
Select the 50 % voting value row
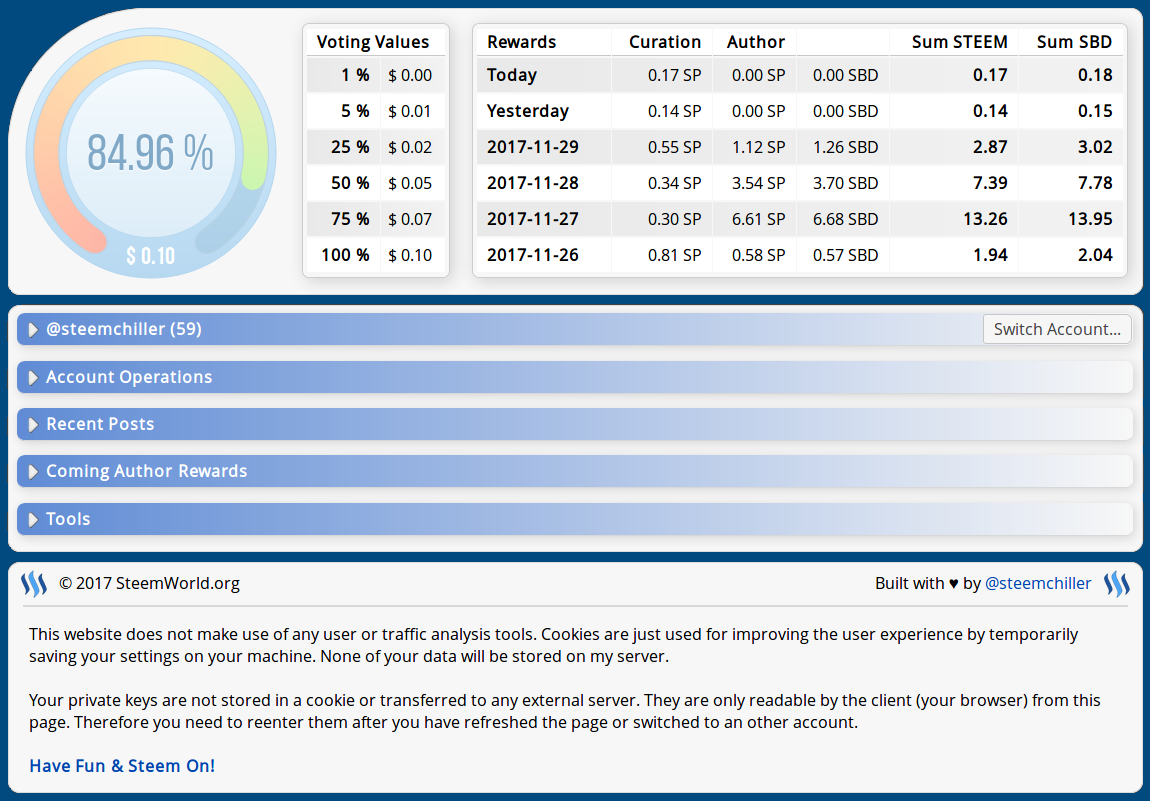tap(376, 183)
